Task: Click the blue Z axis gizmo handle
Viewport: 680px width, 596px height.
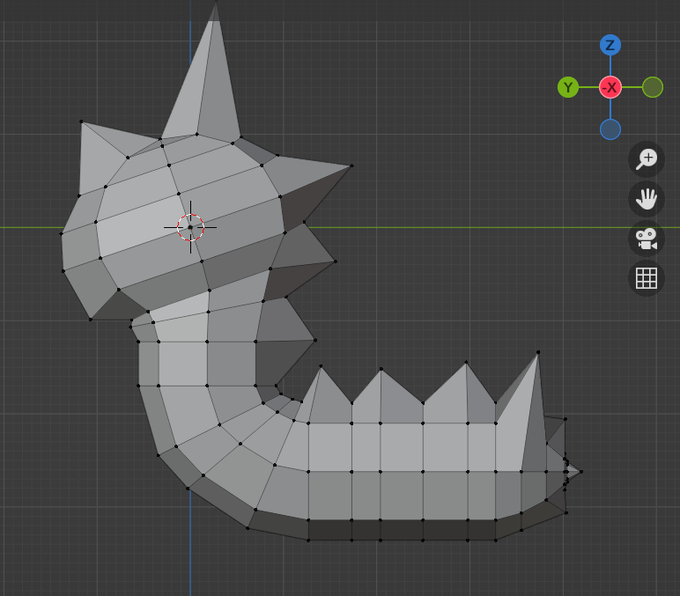Action: pyautogui.click(x=610, y=45)
